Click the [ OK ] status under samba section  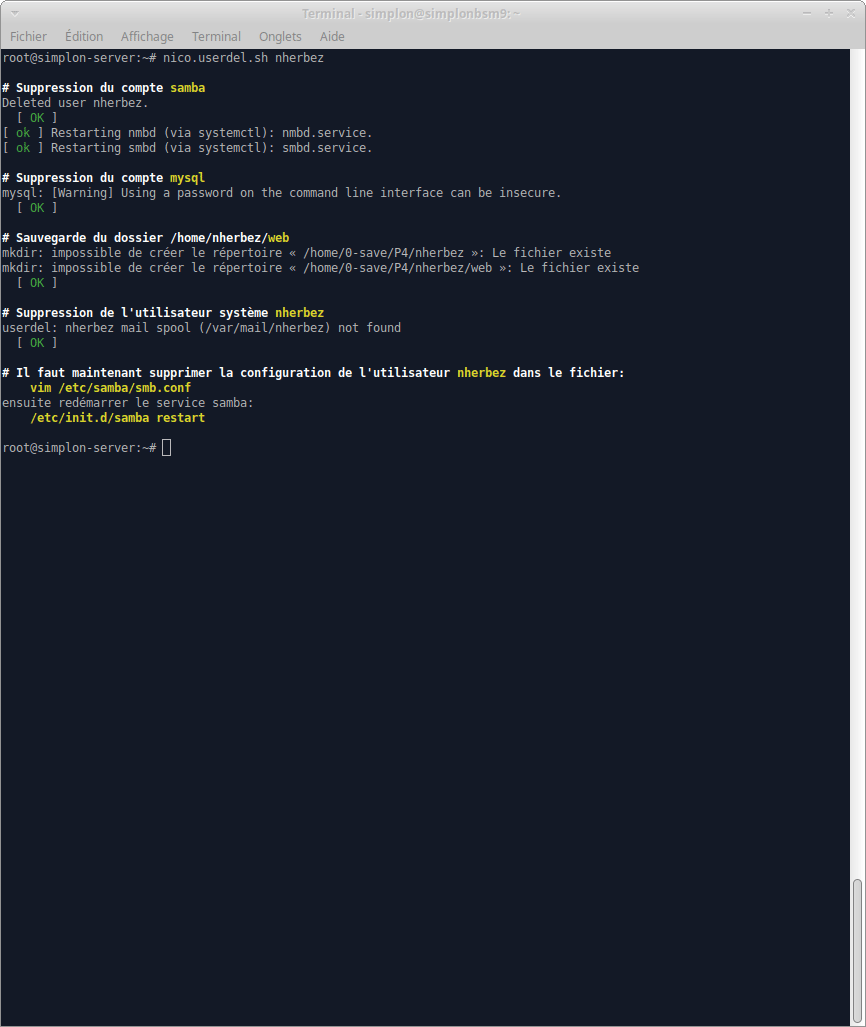pos(37,118)
